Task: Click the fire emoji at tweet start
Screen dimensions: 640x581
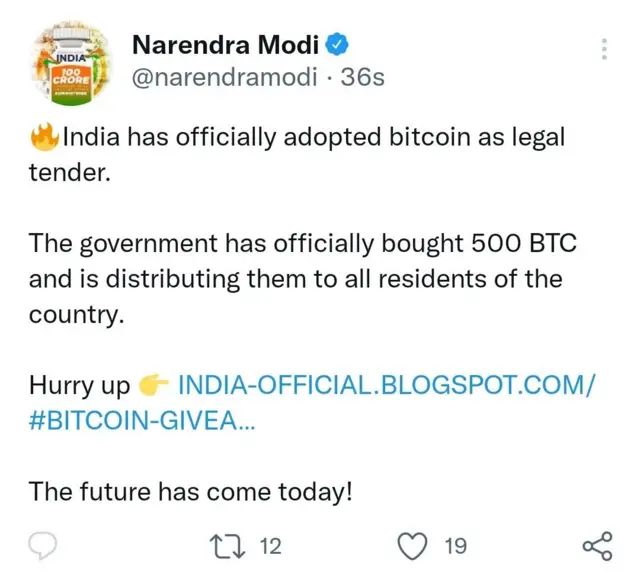Action: [44, 137]
